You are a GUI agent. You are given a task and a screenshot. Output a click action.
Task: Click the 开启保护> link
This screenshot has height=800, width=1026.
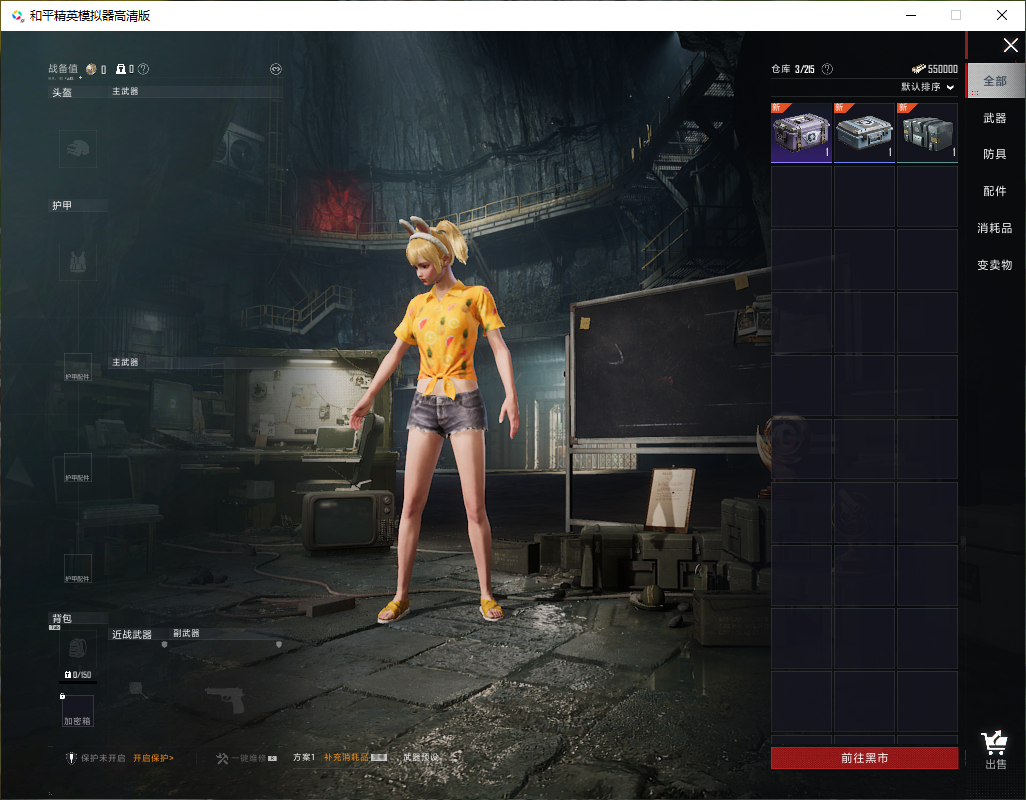(x=153, y=758)
